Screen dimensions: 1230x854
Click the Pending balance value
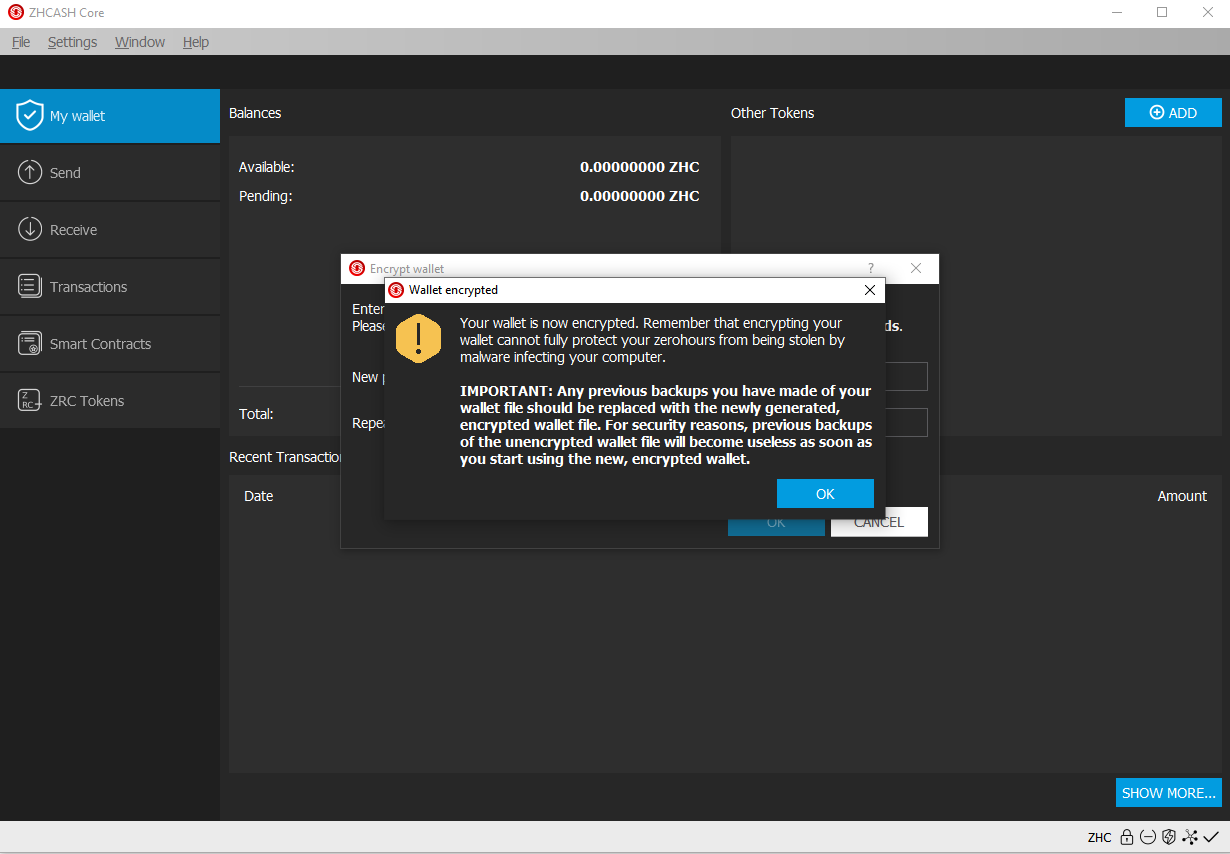640,196
